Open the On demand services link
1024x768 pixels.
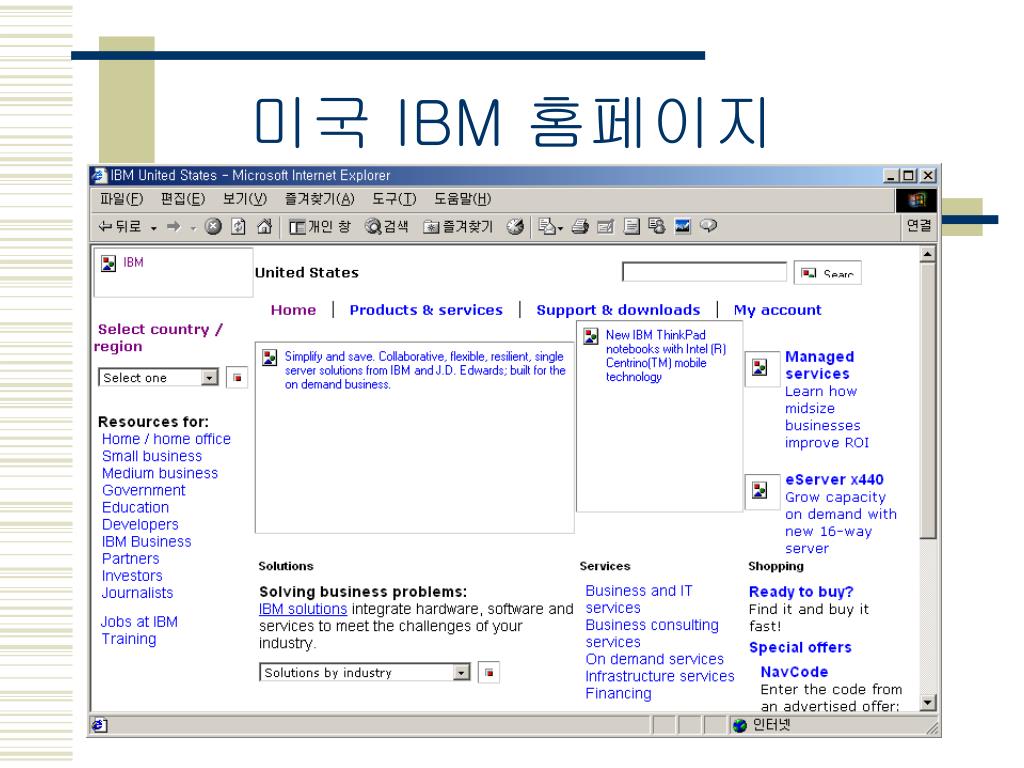coord(654,659)
